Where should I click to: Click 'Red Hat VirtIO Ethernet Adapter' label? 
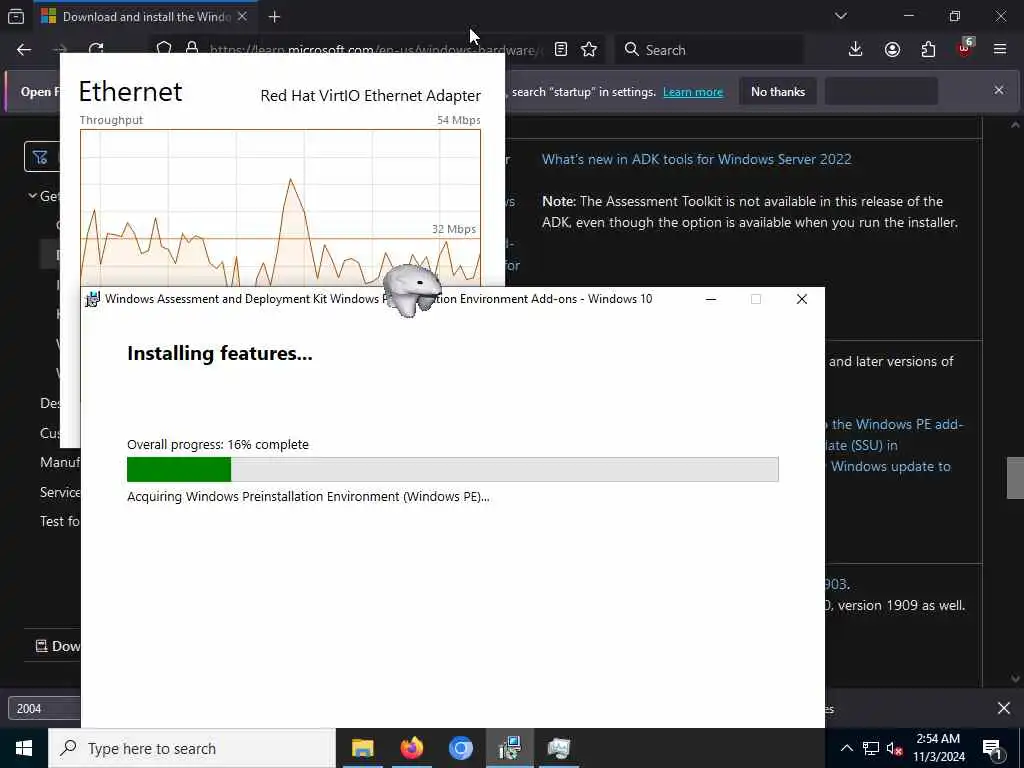point(370,95)
